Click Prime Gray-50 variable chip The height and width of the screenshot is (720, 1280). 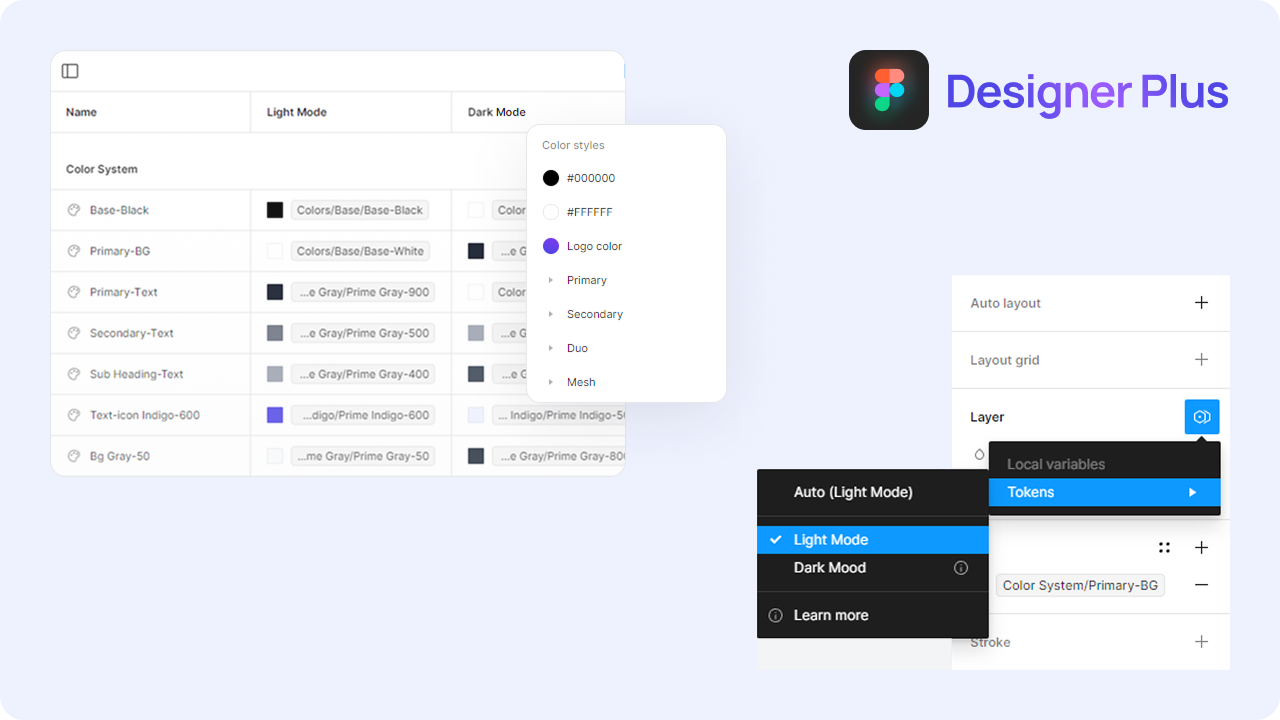click(x=363, y=456)
